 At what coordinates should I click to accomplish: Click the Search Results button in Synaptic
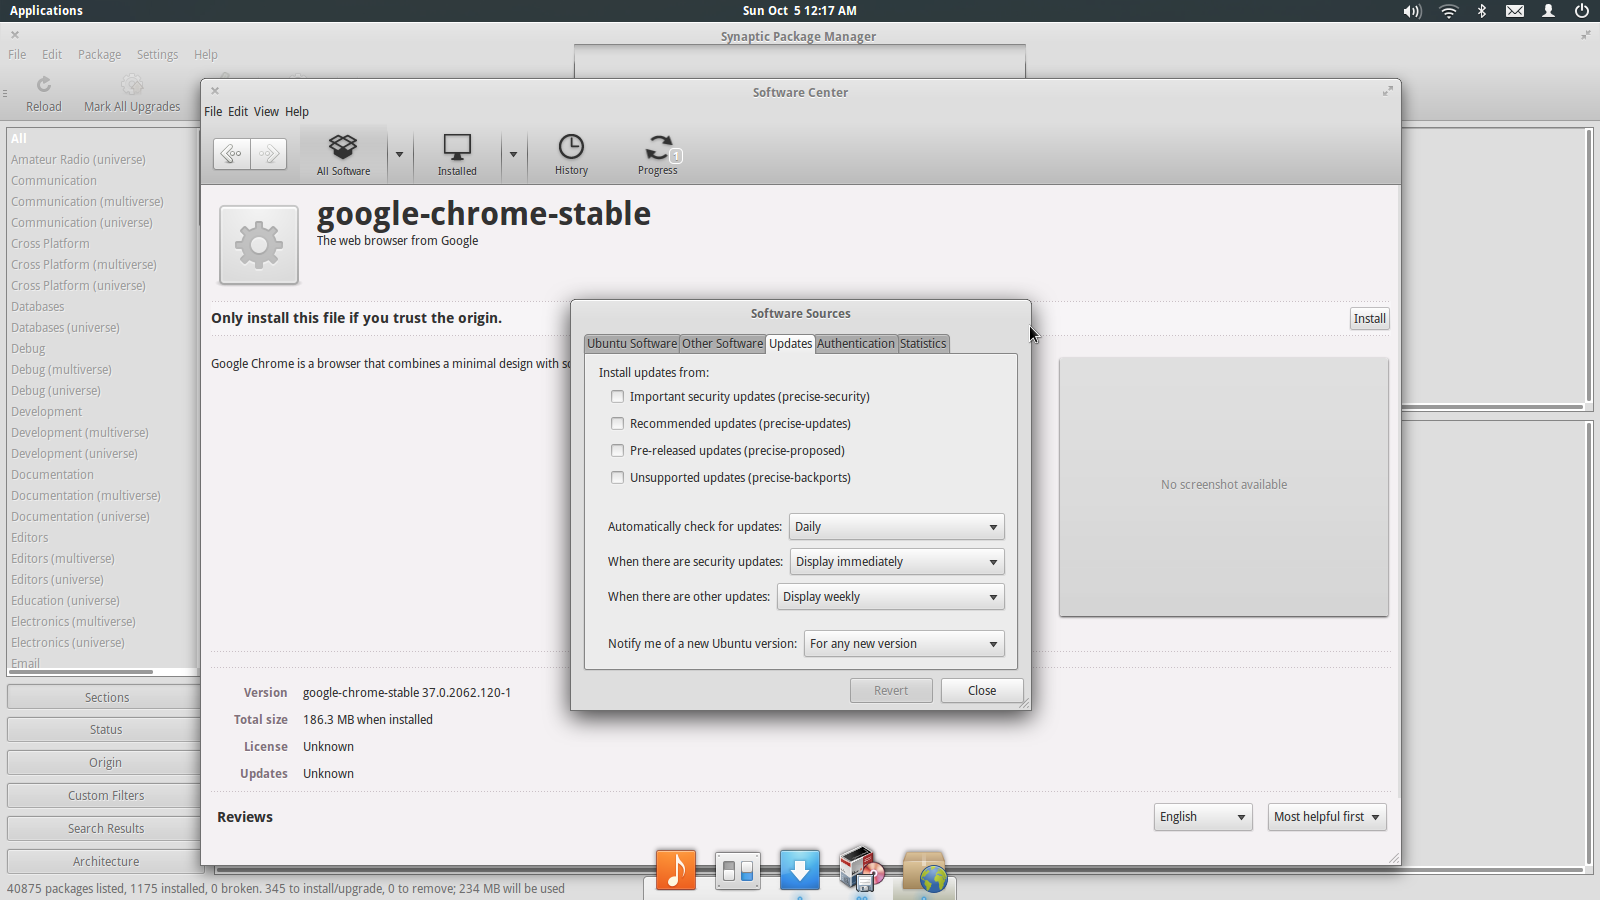pos(106,829)
